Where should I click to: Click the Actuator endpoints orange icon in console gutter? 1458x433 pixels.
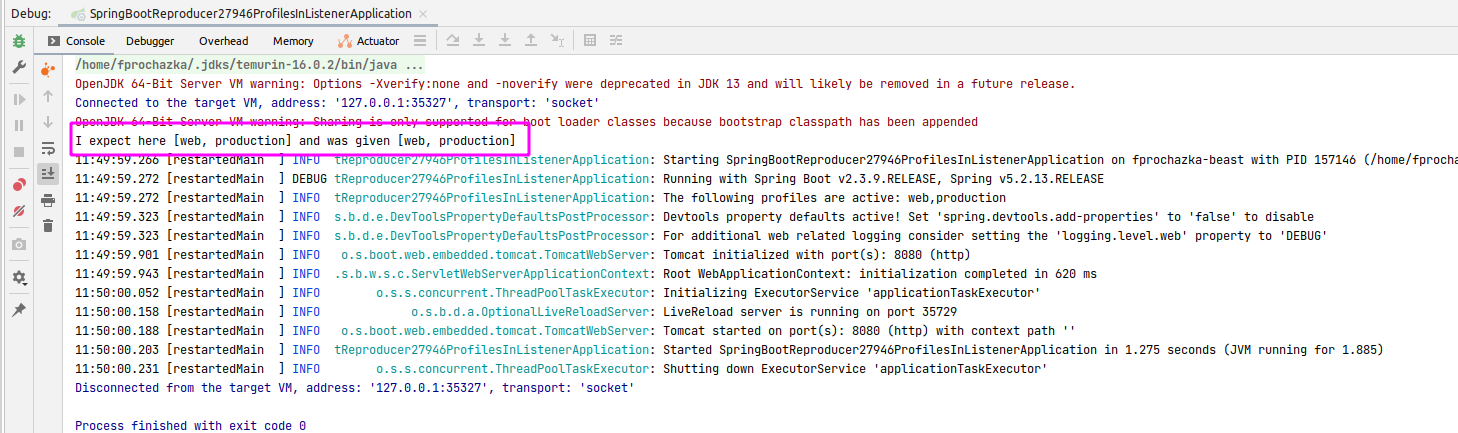tap(47, 70)
